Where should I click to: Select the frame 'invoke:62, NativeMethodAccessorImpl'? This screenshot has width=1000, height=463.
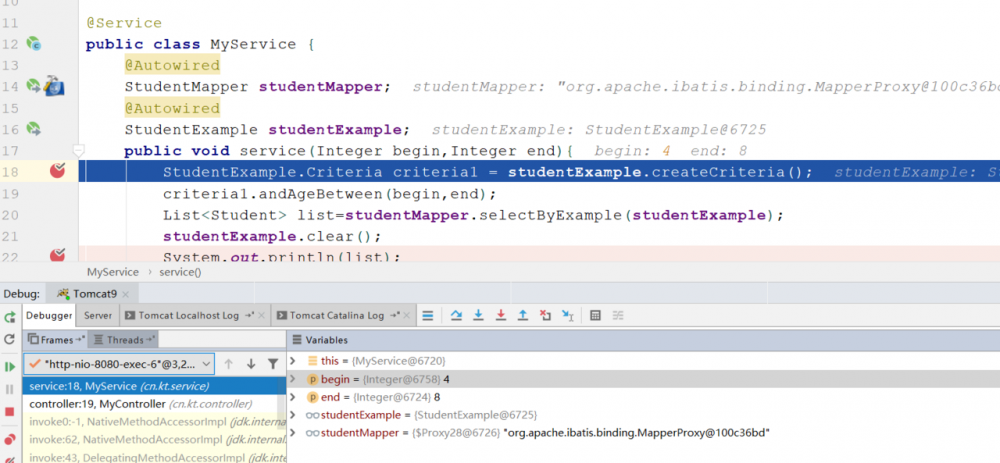(x=154, y=440)
